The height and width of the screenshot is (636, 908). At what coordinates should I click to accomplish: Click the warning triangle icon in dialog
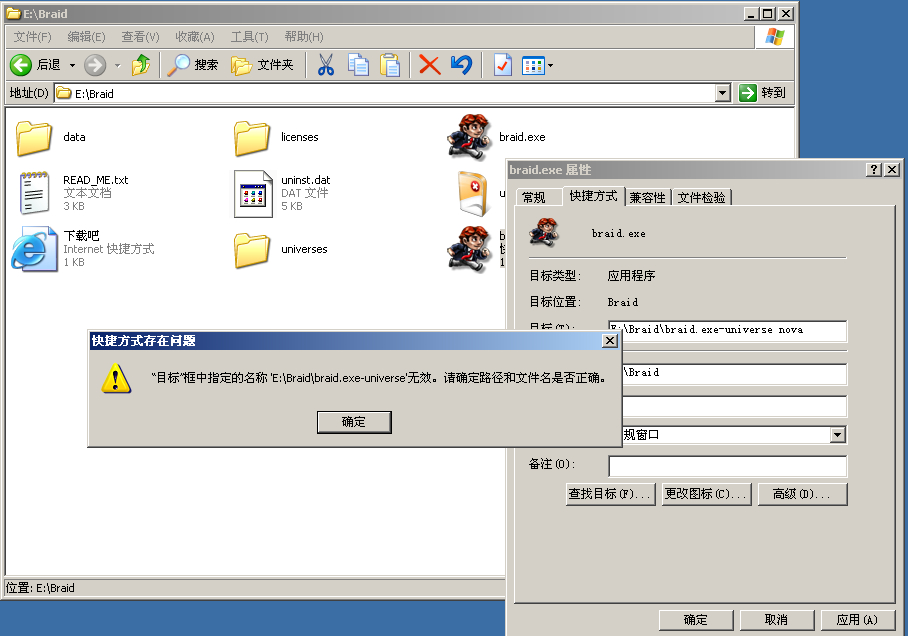pos(116,378)
